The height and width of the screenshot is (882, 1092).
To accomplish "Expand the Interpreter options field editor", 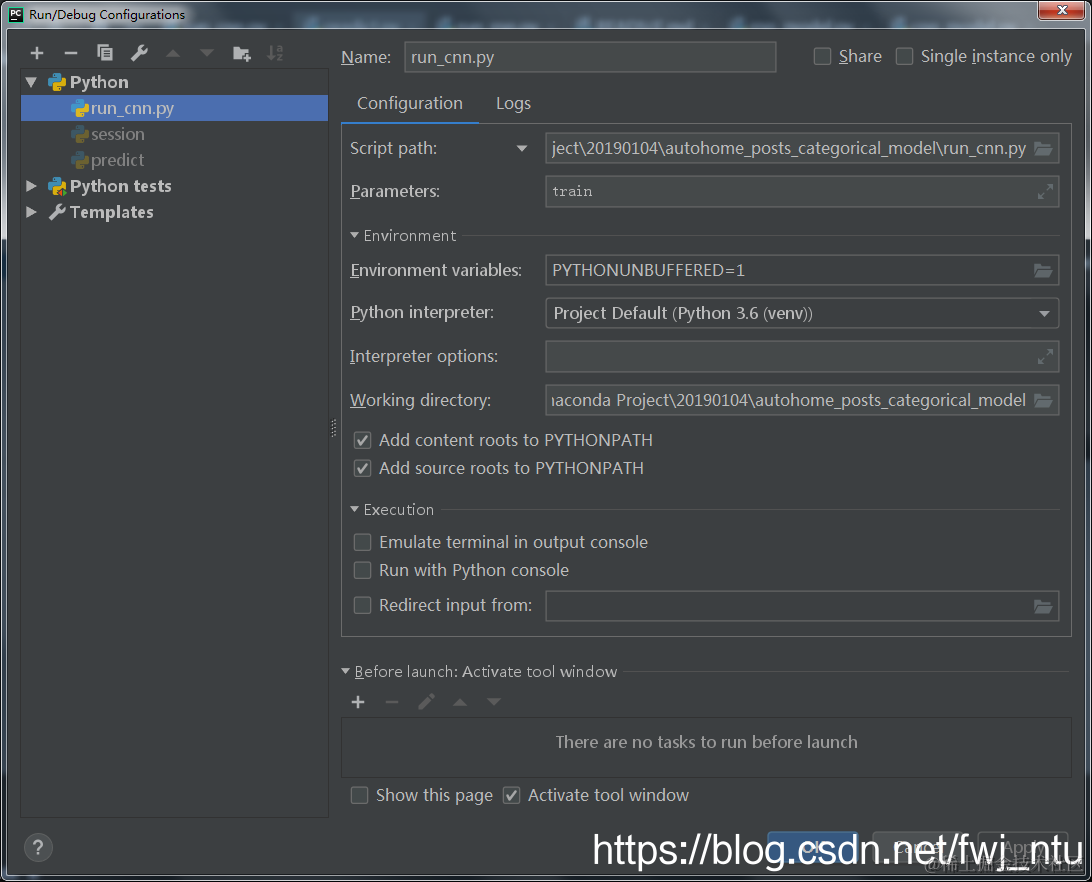I will [1045, 357].
